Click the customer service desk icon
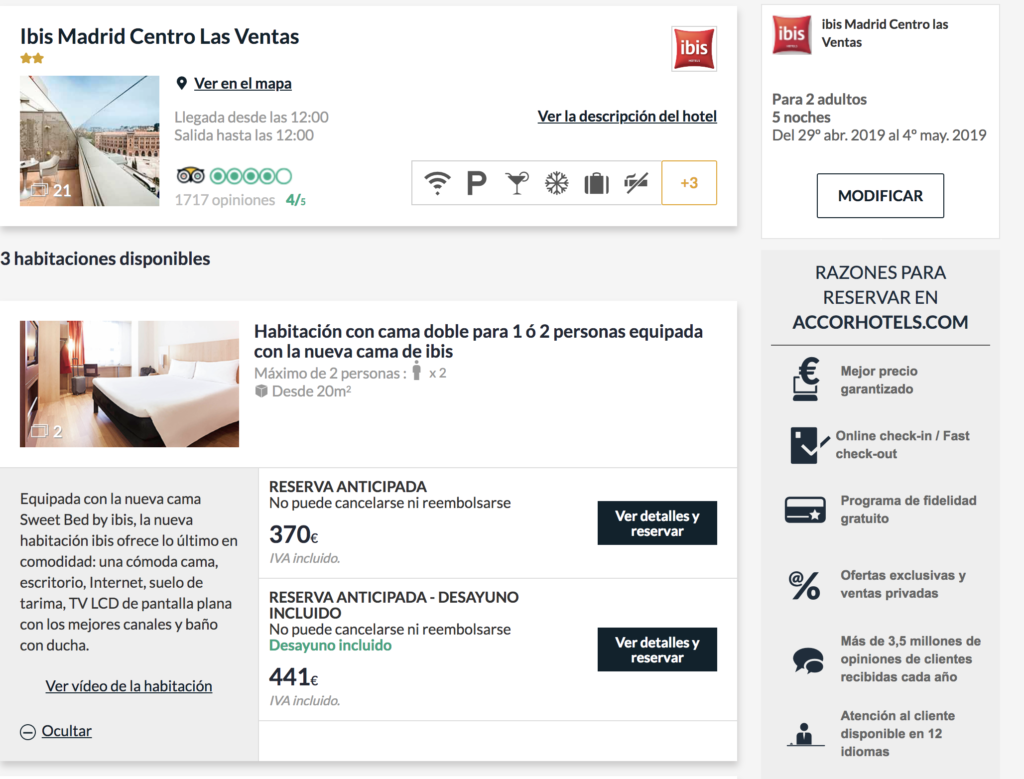The height and width of the screenshot is (779, 1024). tap(805, 735)
